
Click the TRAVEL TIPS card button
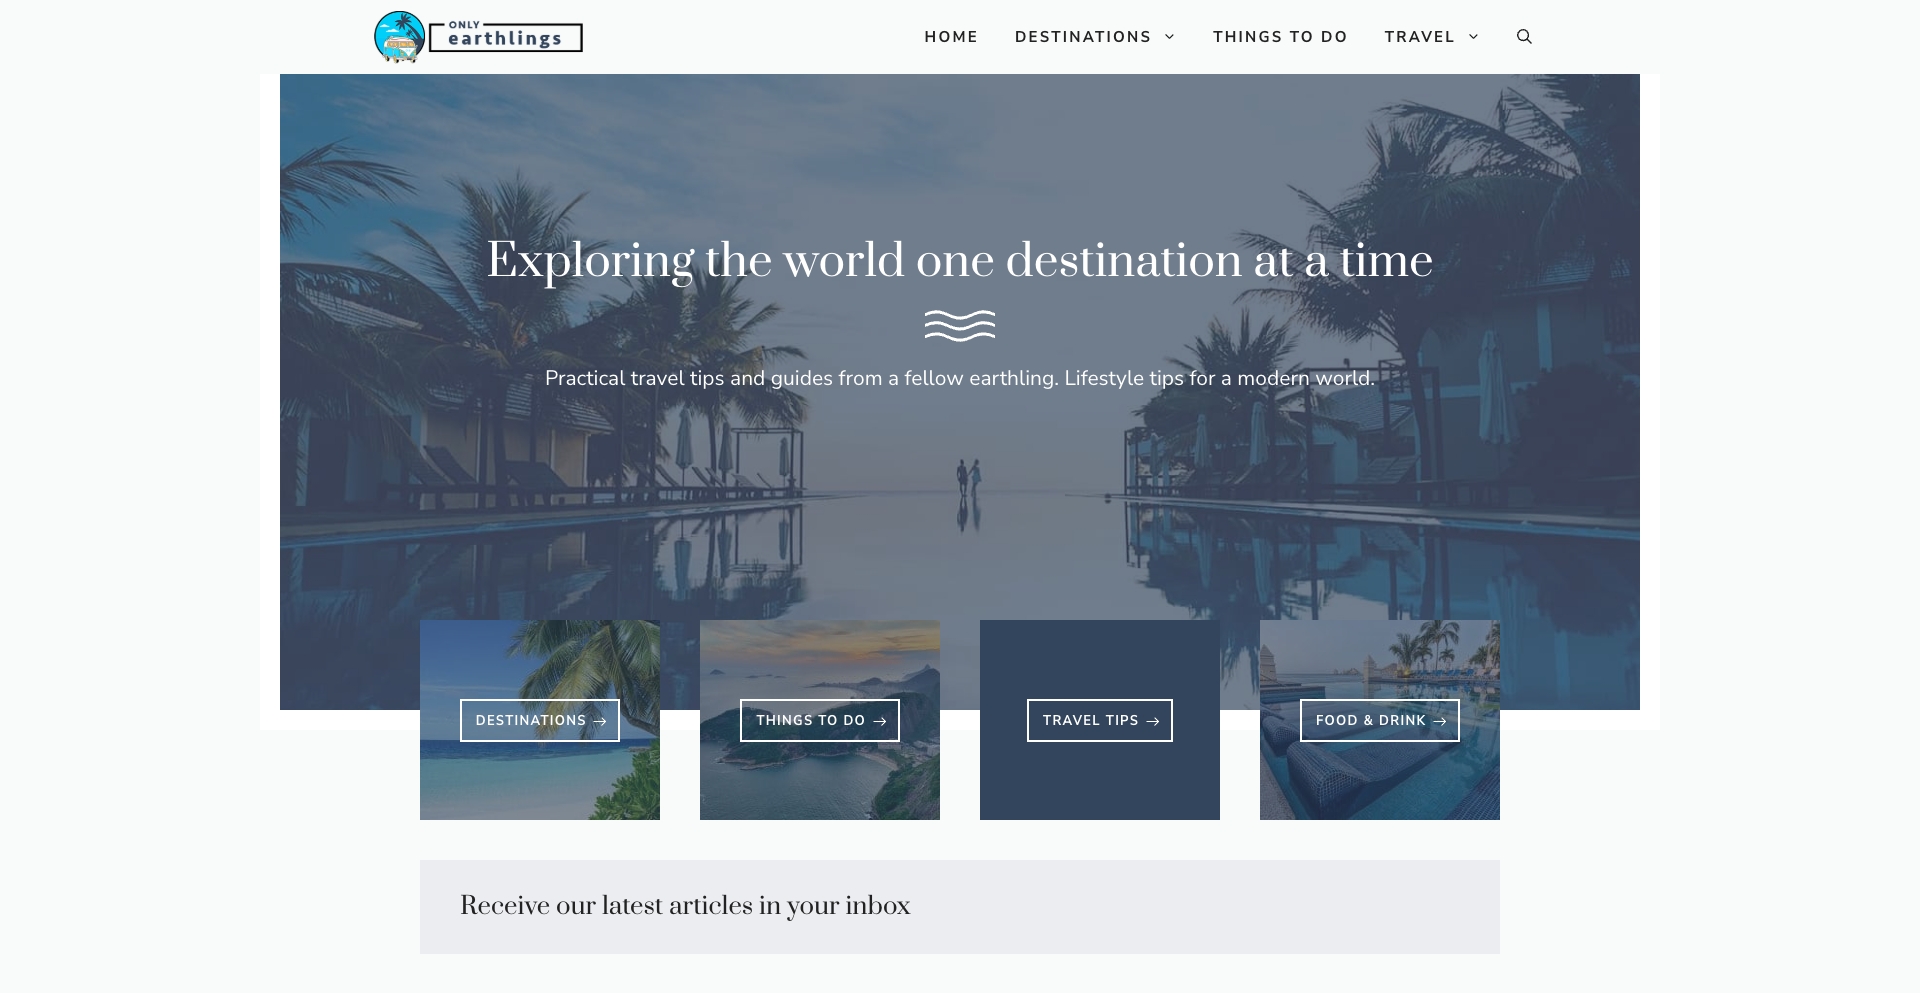pyautogui.click(x=1099, y=720)
